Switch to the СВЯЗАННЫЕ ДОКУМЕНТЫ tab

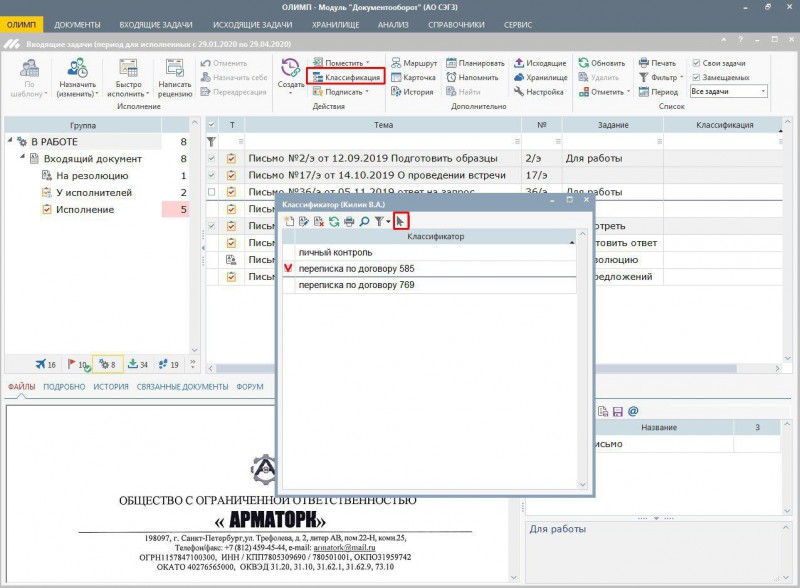tap(182, 386)
